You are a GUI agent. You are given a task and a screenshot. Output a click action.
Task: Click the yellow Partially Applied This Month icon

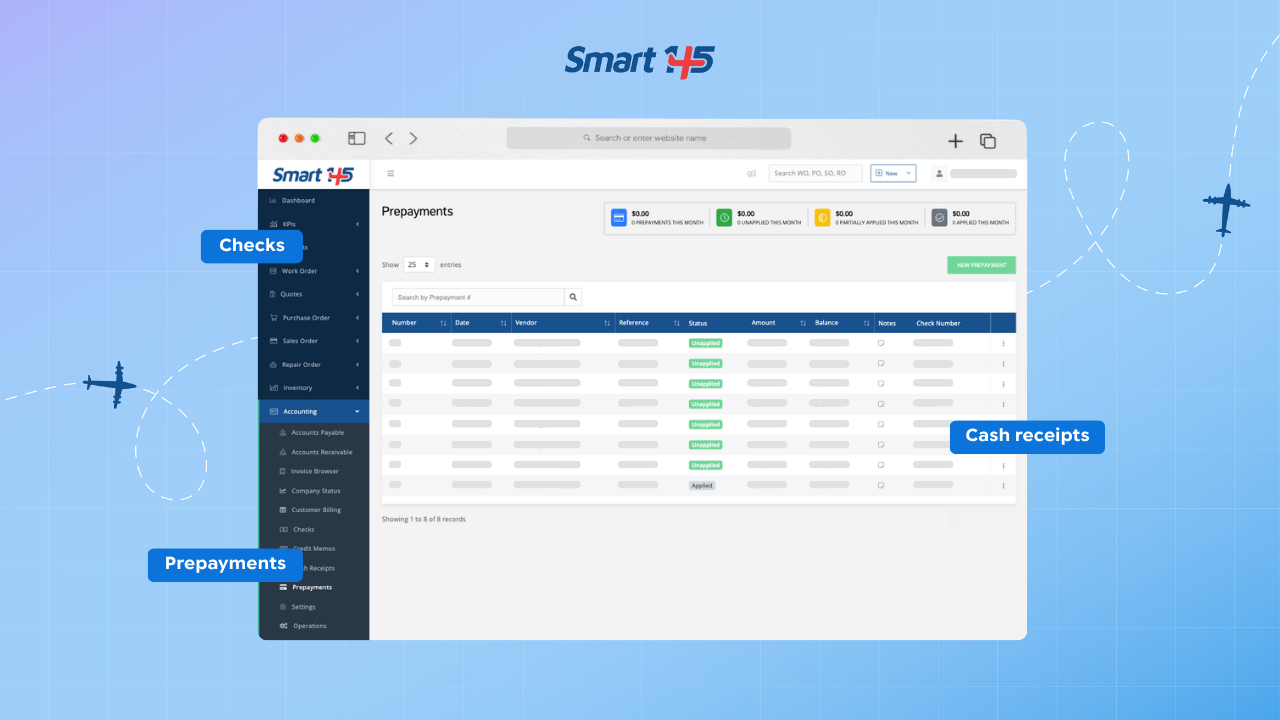(x=822, y=217)
